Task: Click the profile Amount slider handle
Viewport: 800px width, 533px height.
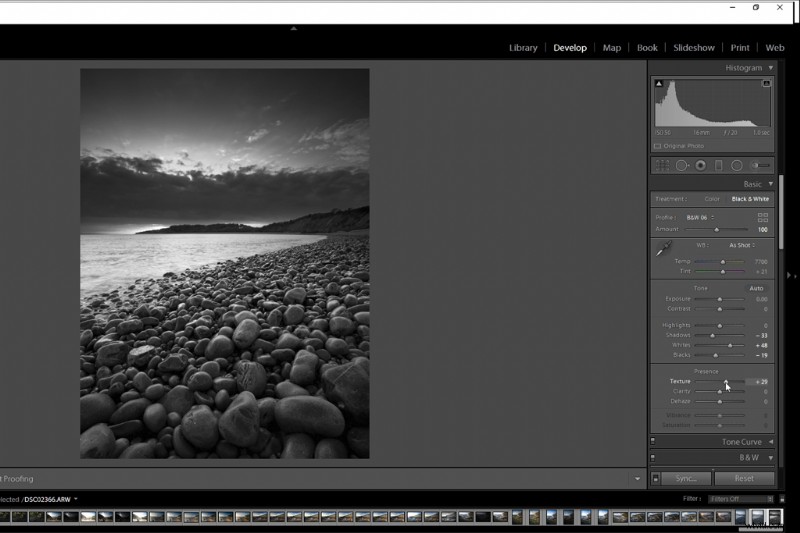Action: point(716,230)
